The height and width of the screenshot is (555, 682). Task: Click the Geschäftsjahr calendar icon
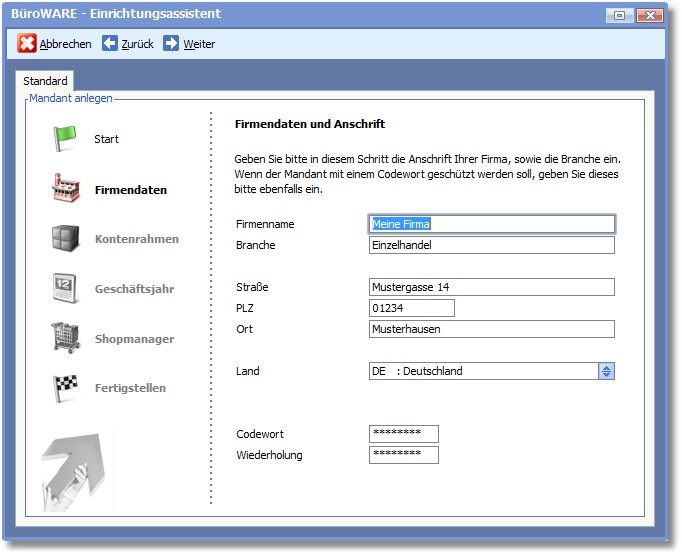pos(65,288)
